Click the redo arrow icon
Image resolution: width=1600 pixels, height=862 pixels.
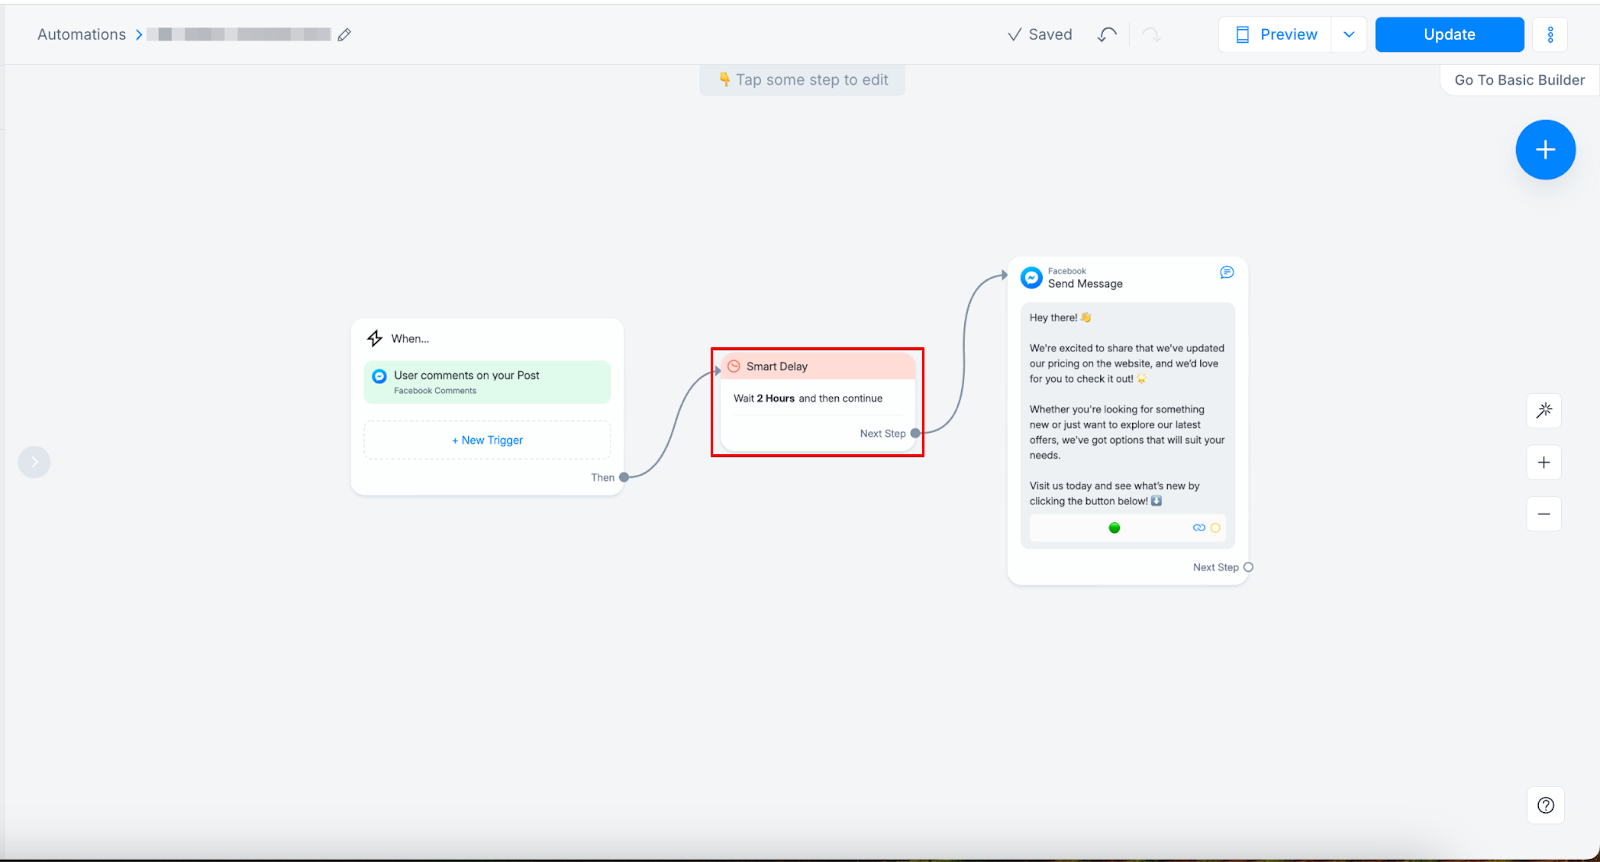(x=1151, y=35)
